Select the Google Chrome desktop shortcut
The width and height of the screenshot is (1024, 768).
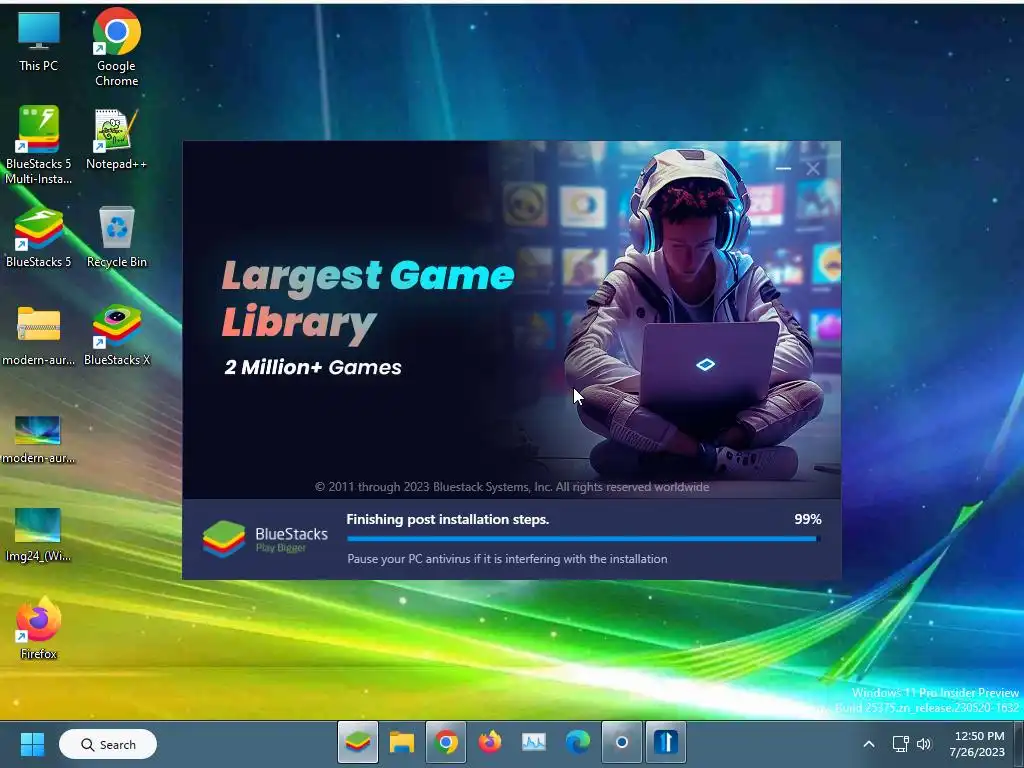click(x=116, y=47)
